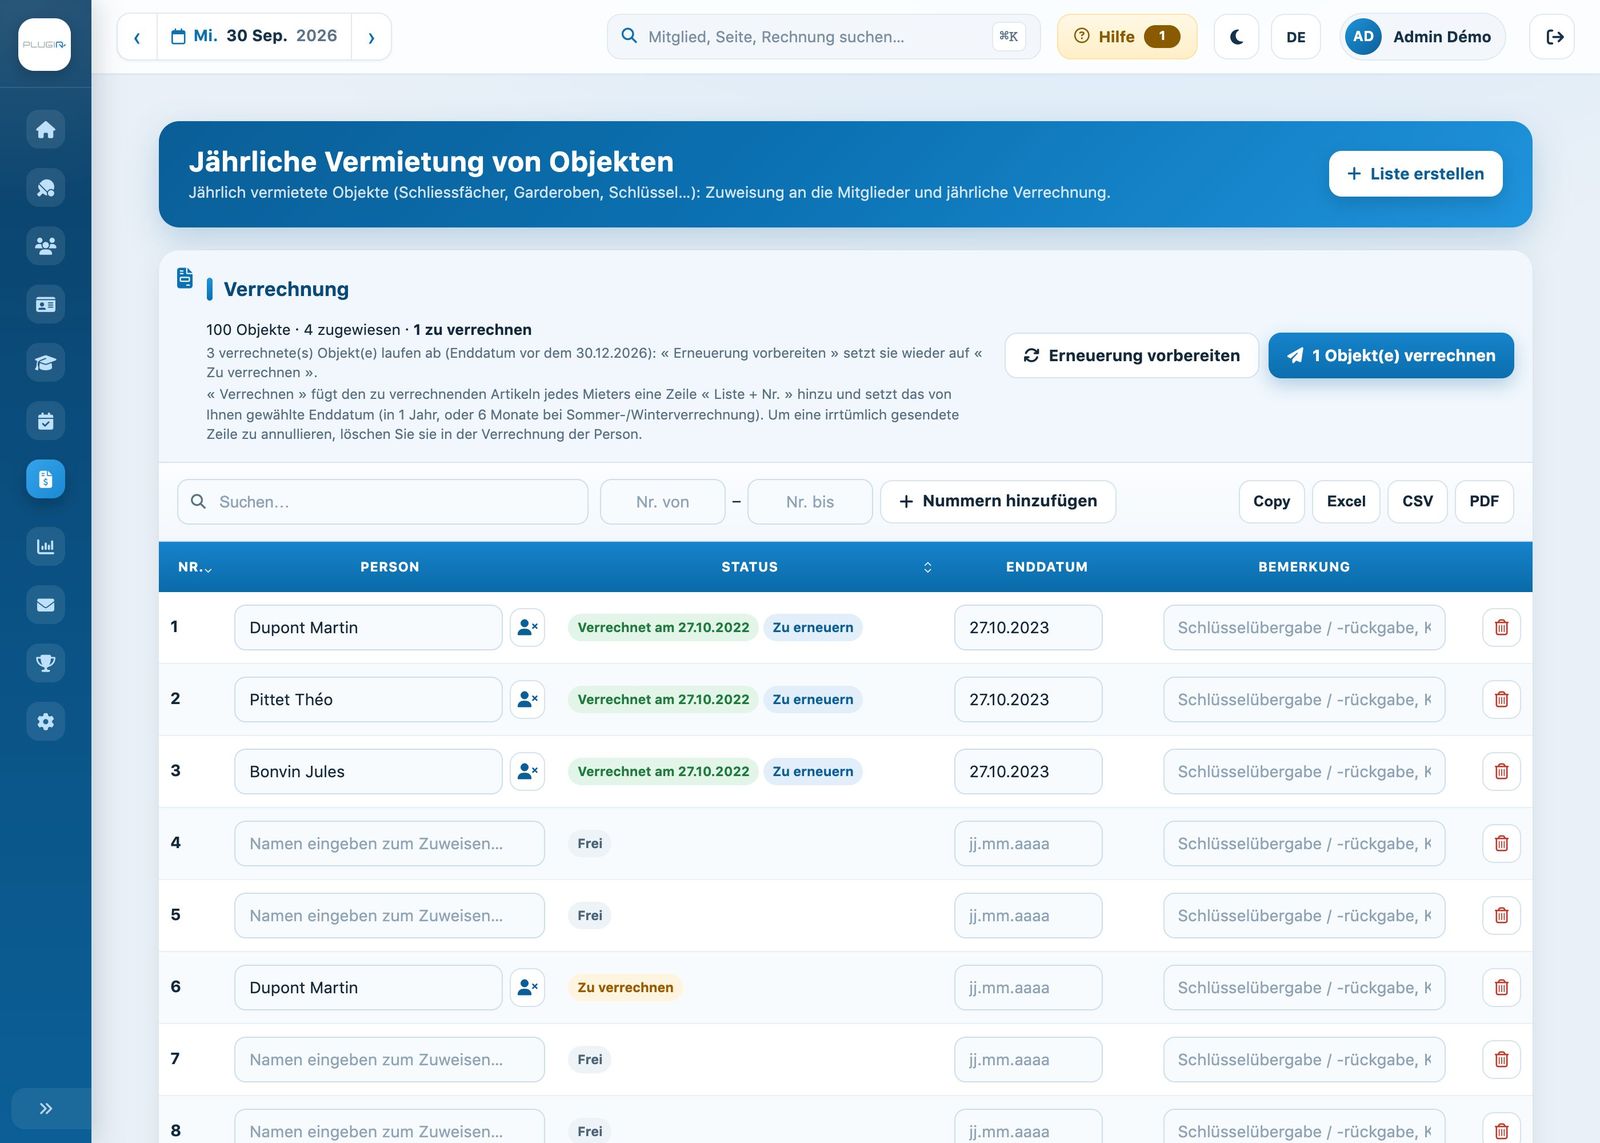This screenshot has width=1600, height=1143.
Task: Open the graduation cap courses icon
Action: pyautogui.click(x=45, y=363)
